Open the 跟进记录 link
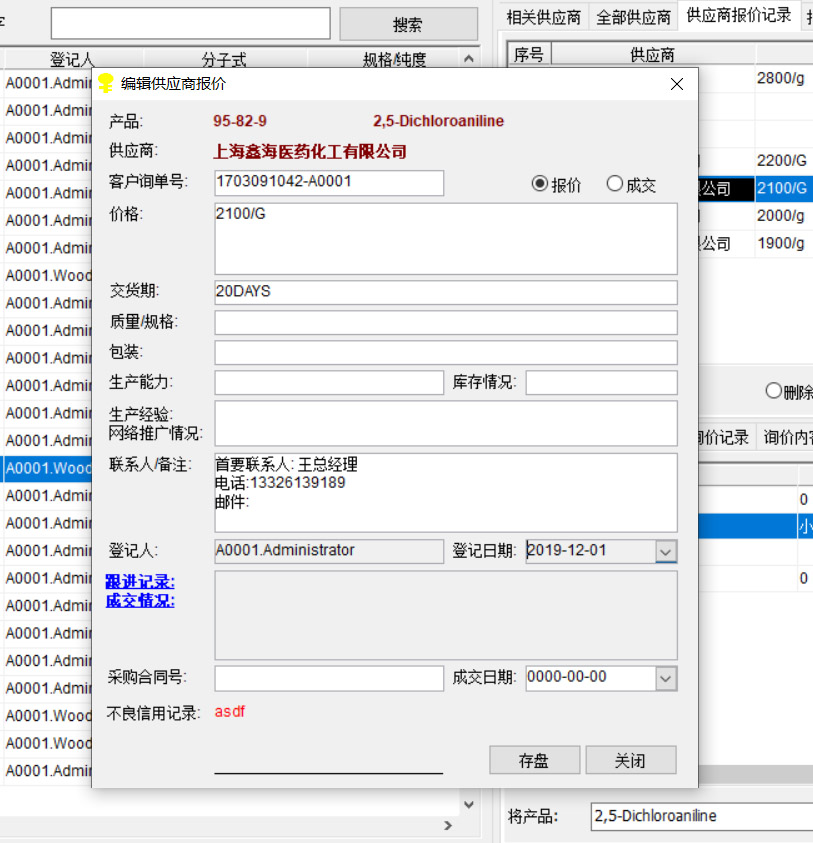Viewport: 813px width, 843px height. click(x=140, y=582)
